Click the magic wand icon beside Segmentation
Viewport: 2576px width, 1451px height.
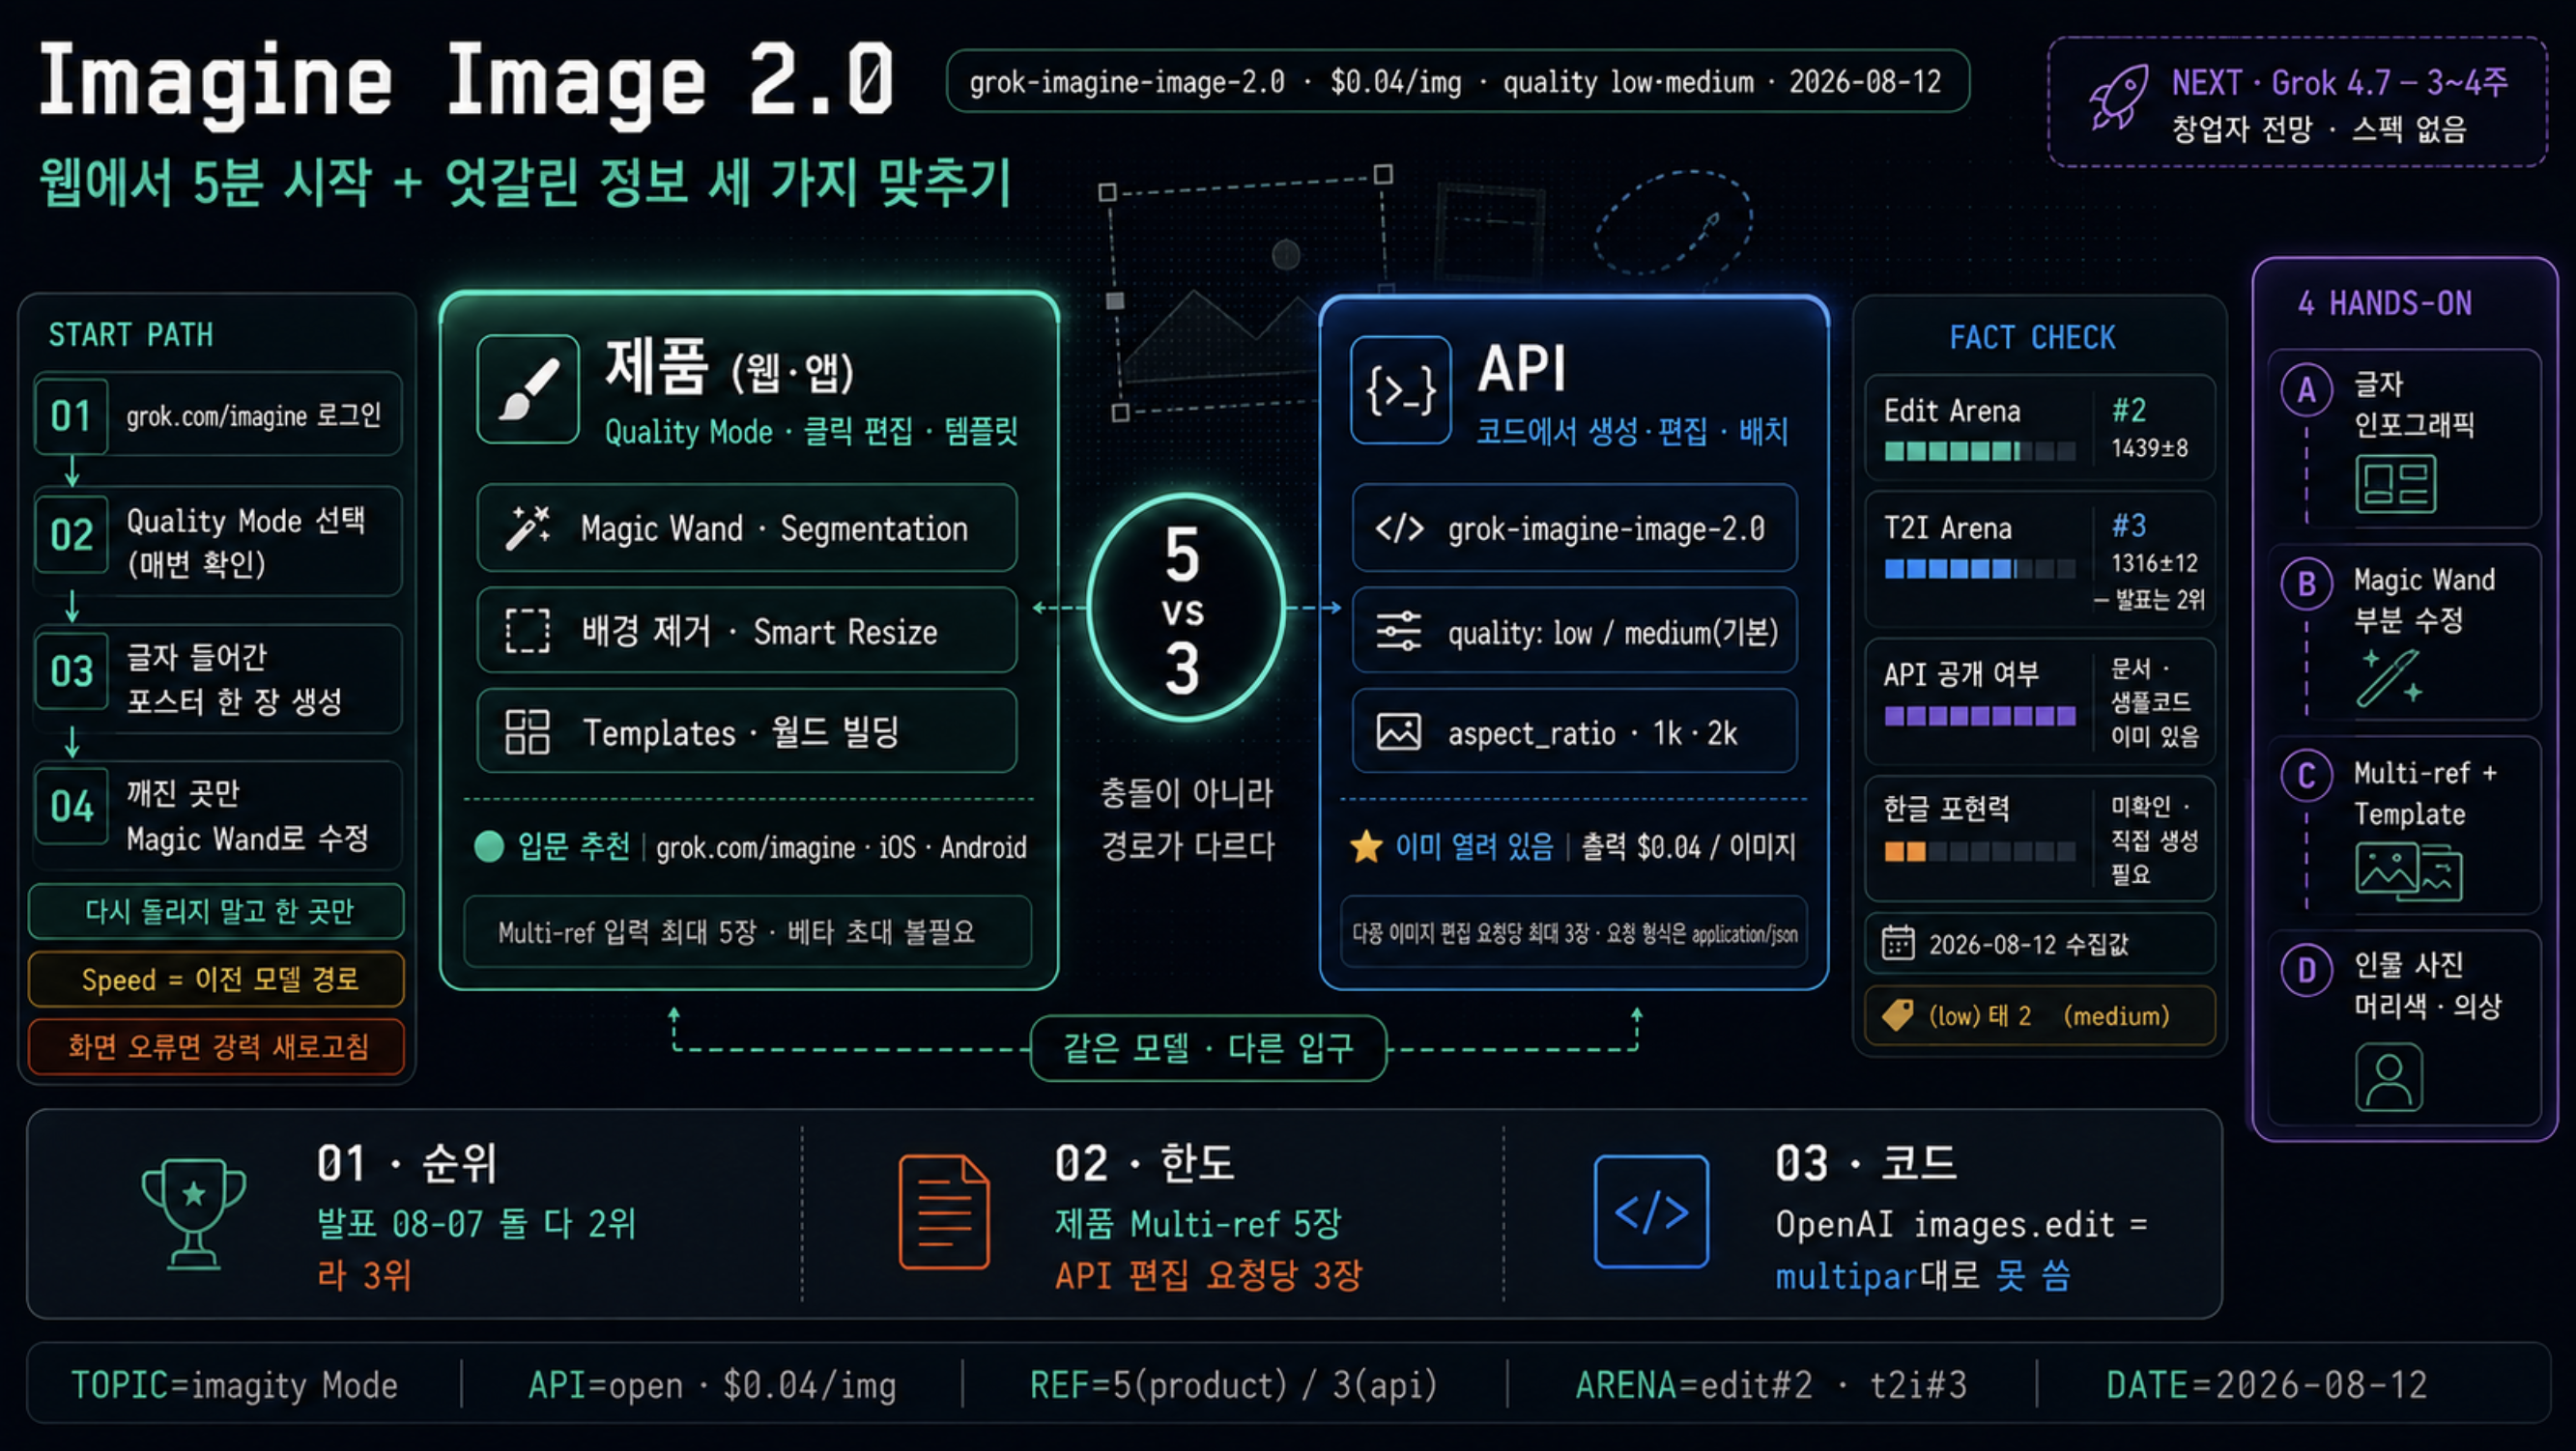pyautogui.click(x=528, y=527)
